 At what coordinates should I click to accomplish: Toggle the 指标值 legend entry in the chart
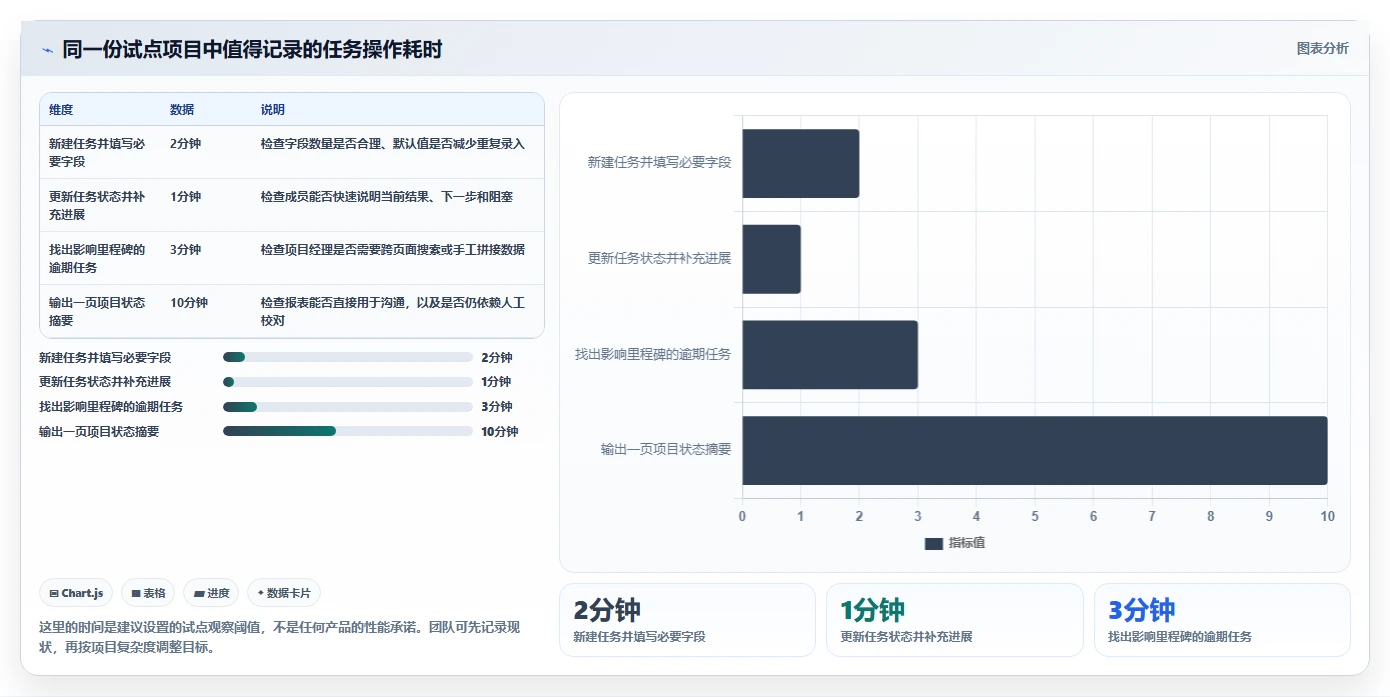tap(955, 543)
